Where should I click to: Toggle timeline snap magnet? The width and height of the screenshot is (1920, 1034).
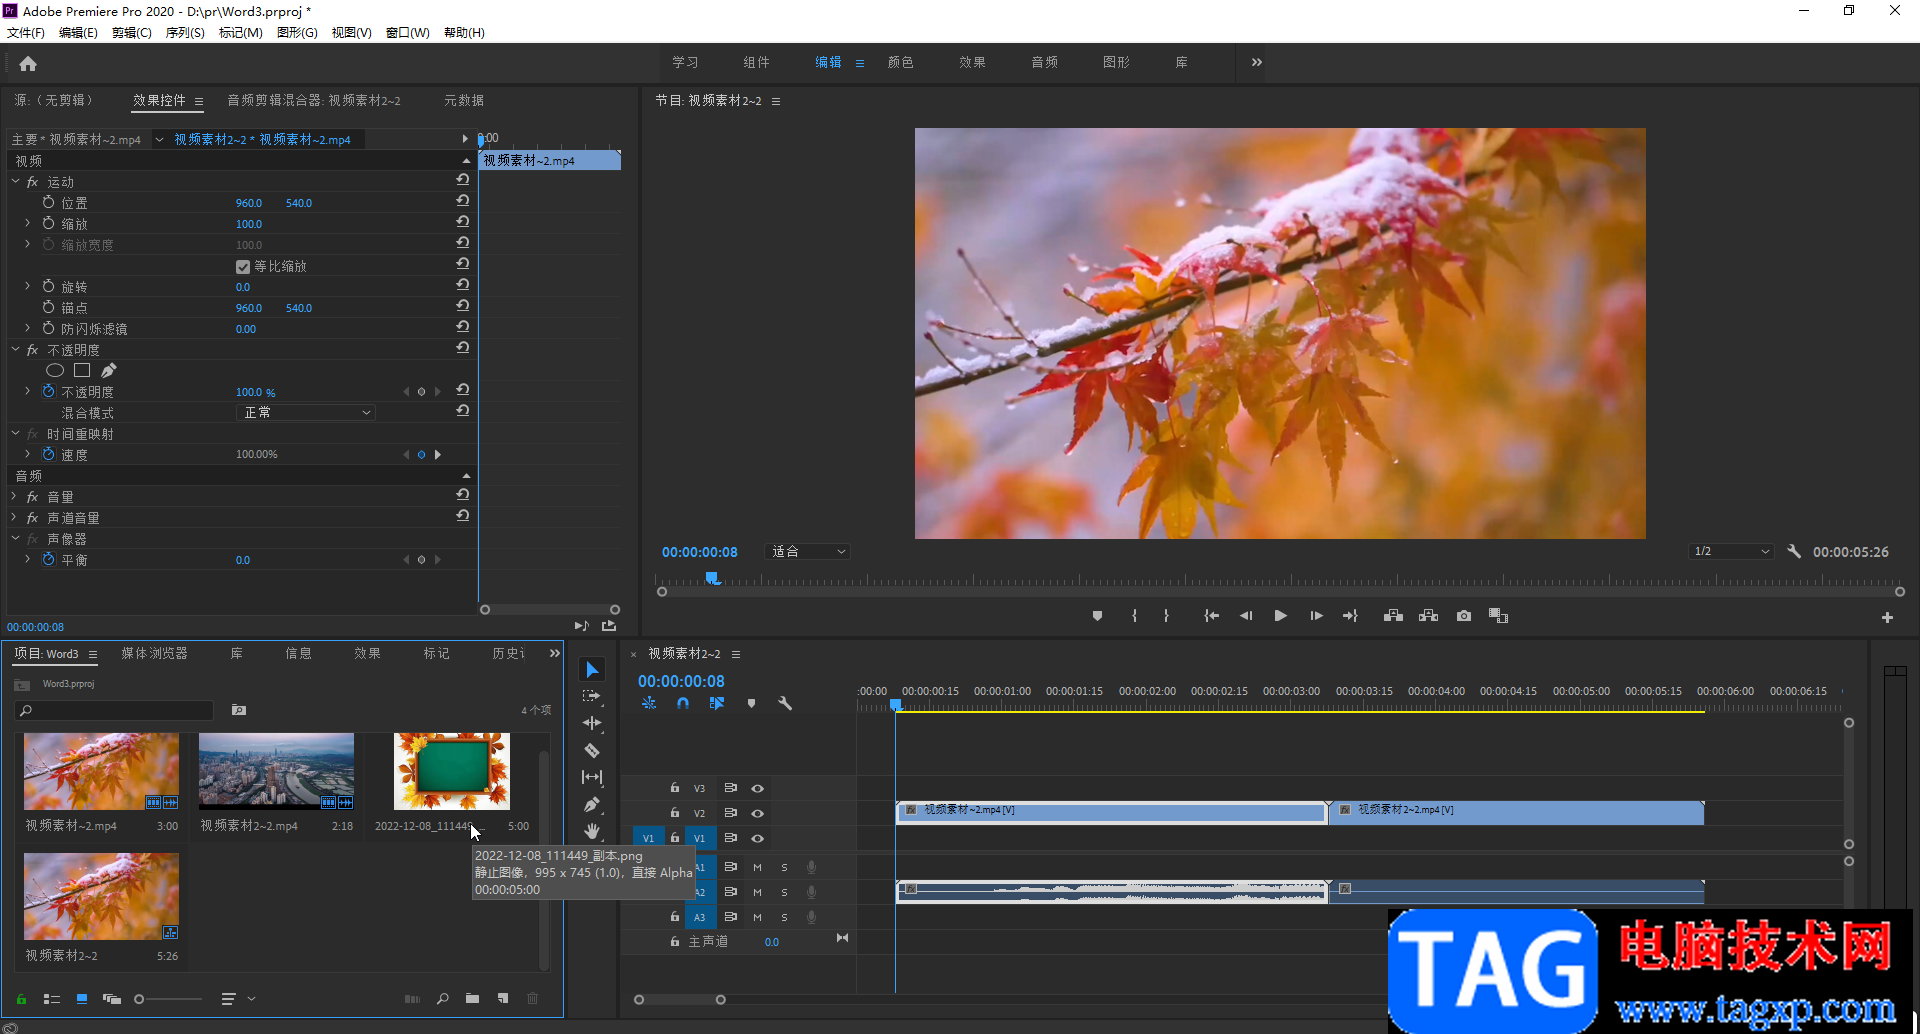[x=683, y=703]
